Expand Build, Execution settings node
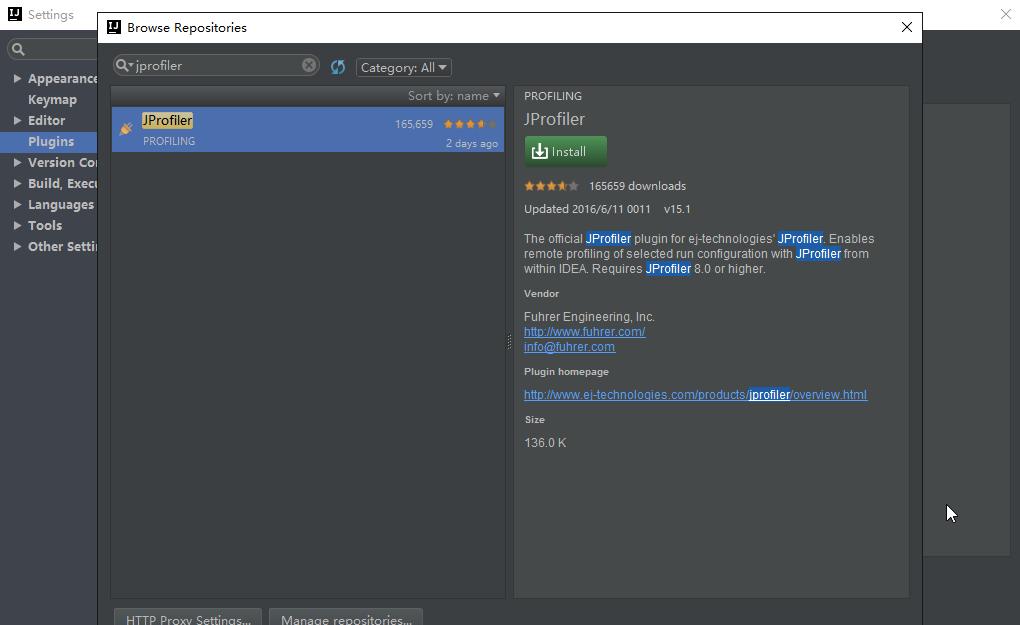This screenshot has height=625, width=1020. click(x=18, y=183)
